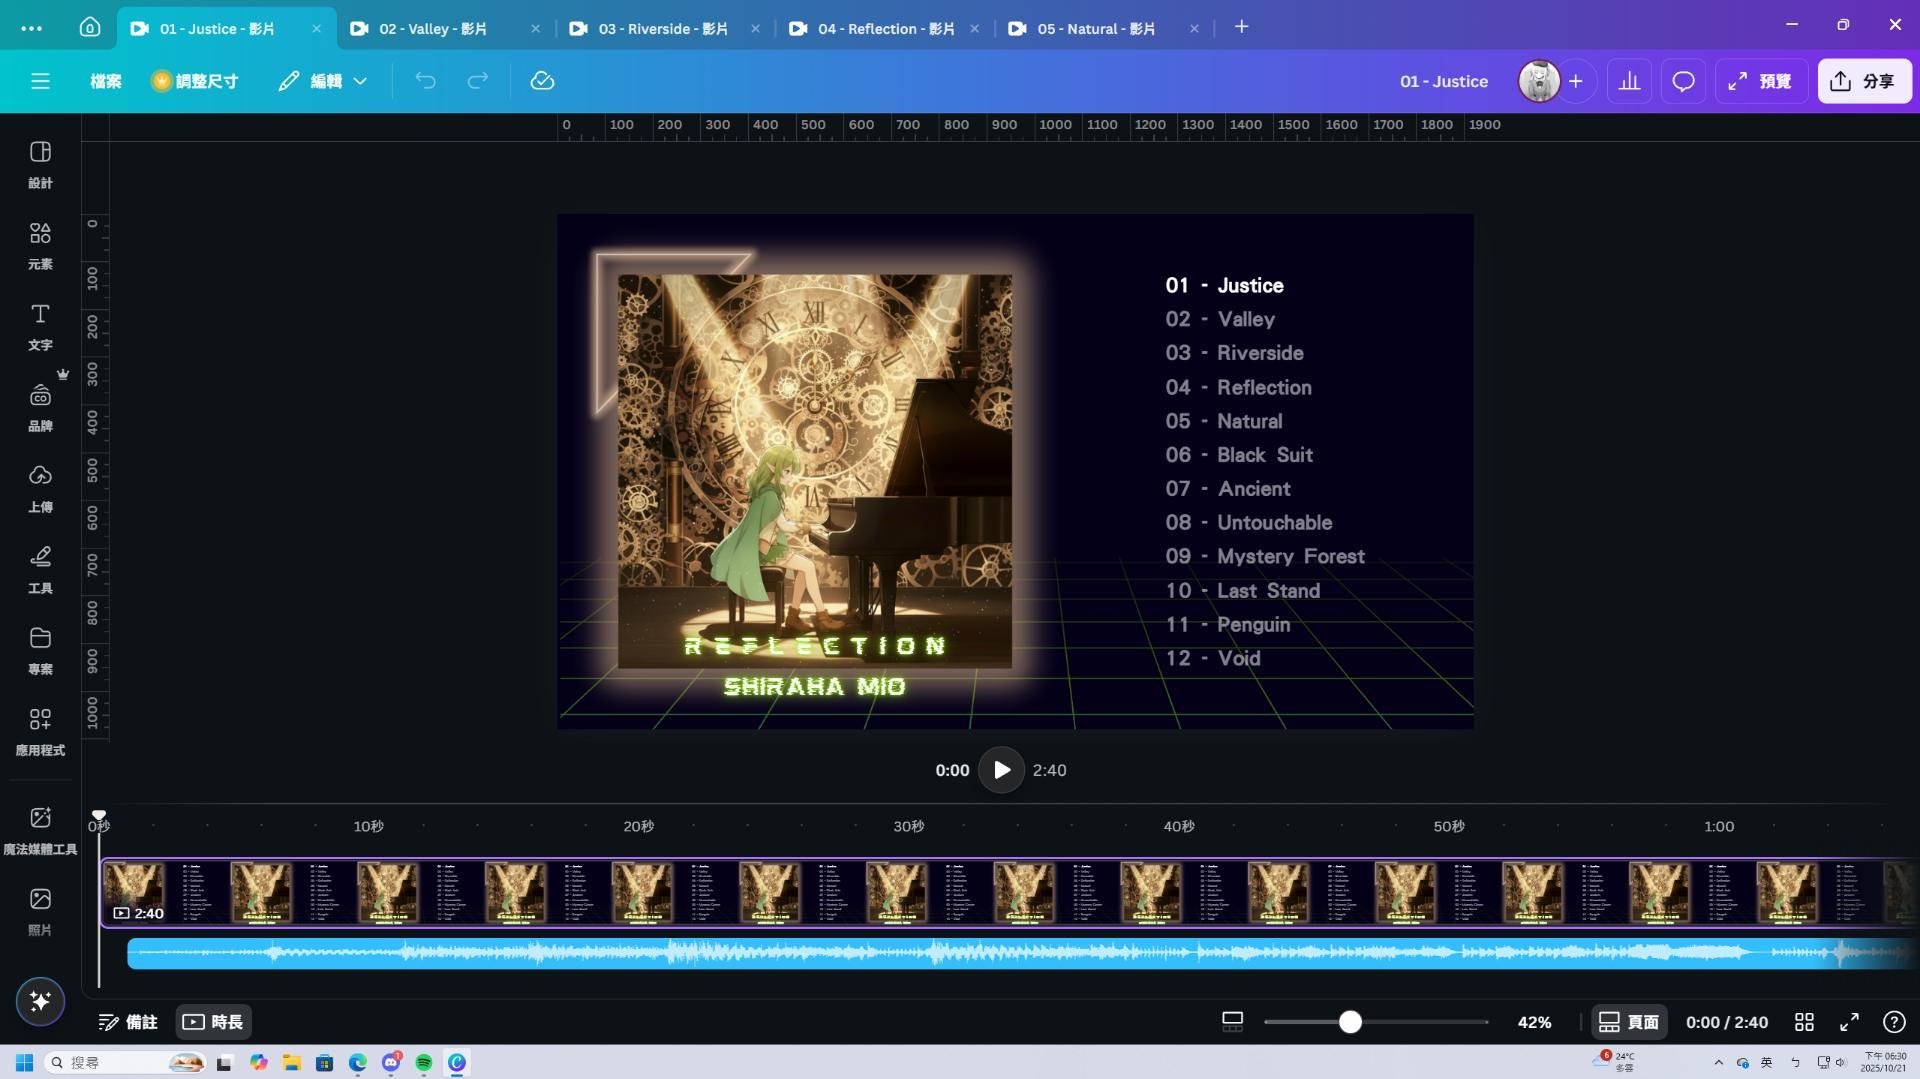This screenshot has height=1079, width=1920.
Task: Open the 元素 (Elements) sidebar panel
Action: [x=40, y=245]
